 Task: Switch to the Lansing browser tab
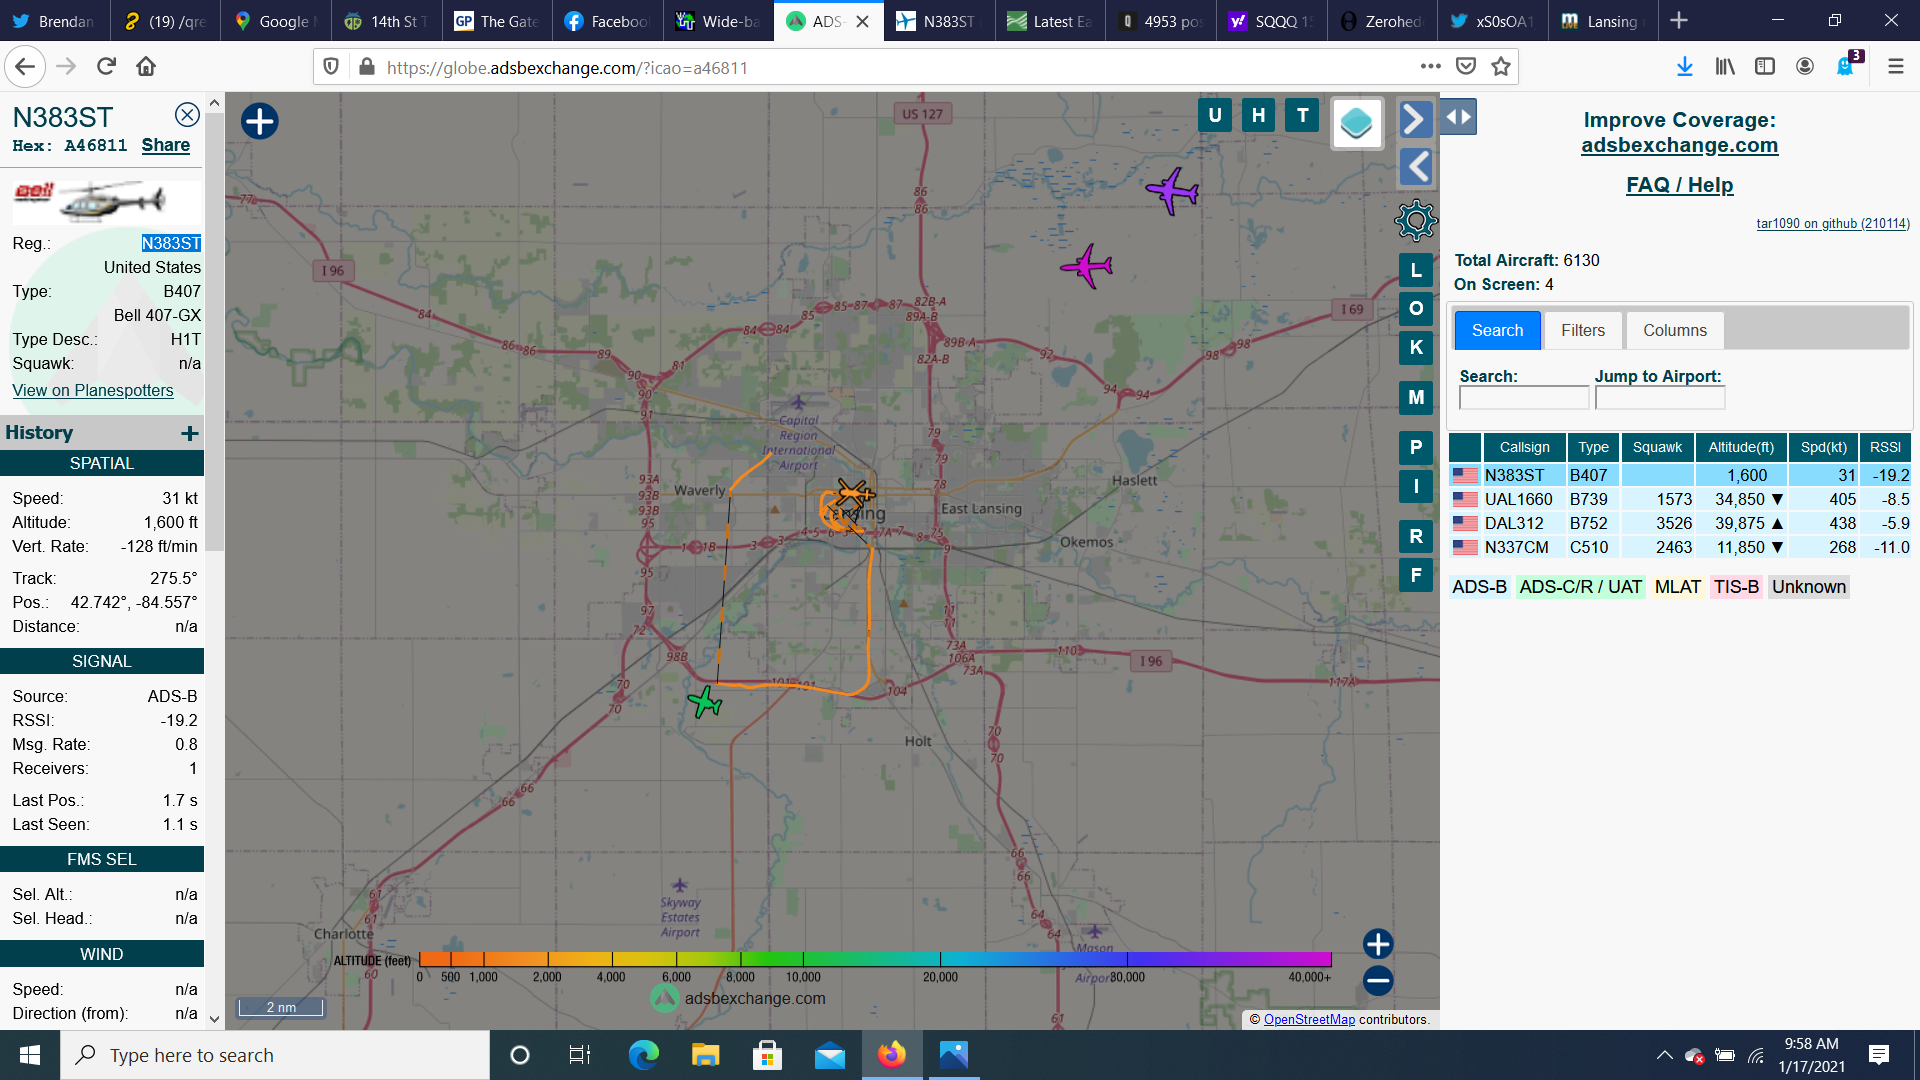[x=1602, y=21]
